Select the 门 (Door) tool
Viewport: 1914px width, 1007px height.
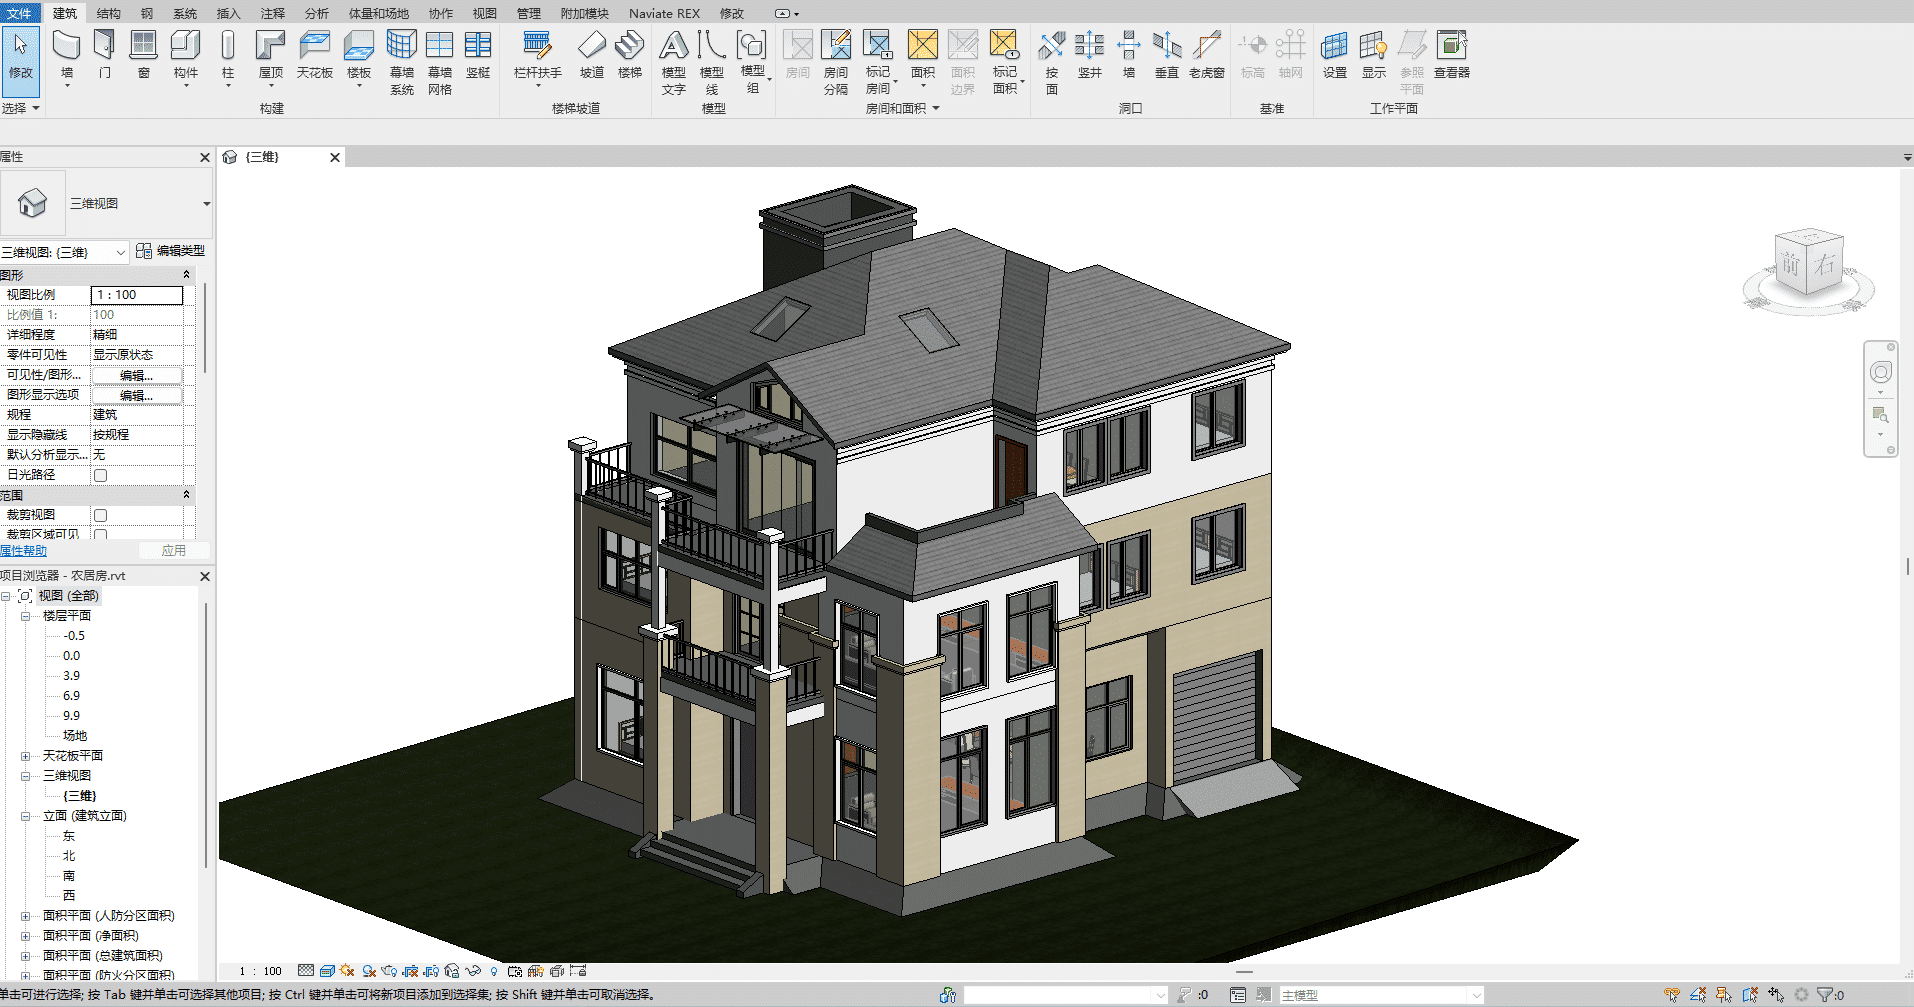(105, 55)
